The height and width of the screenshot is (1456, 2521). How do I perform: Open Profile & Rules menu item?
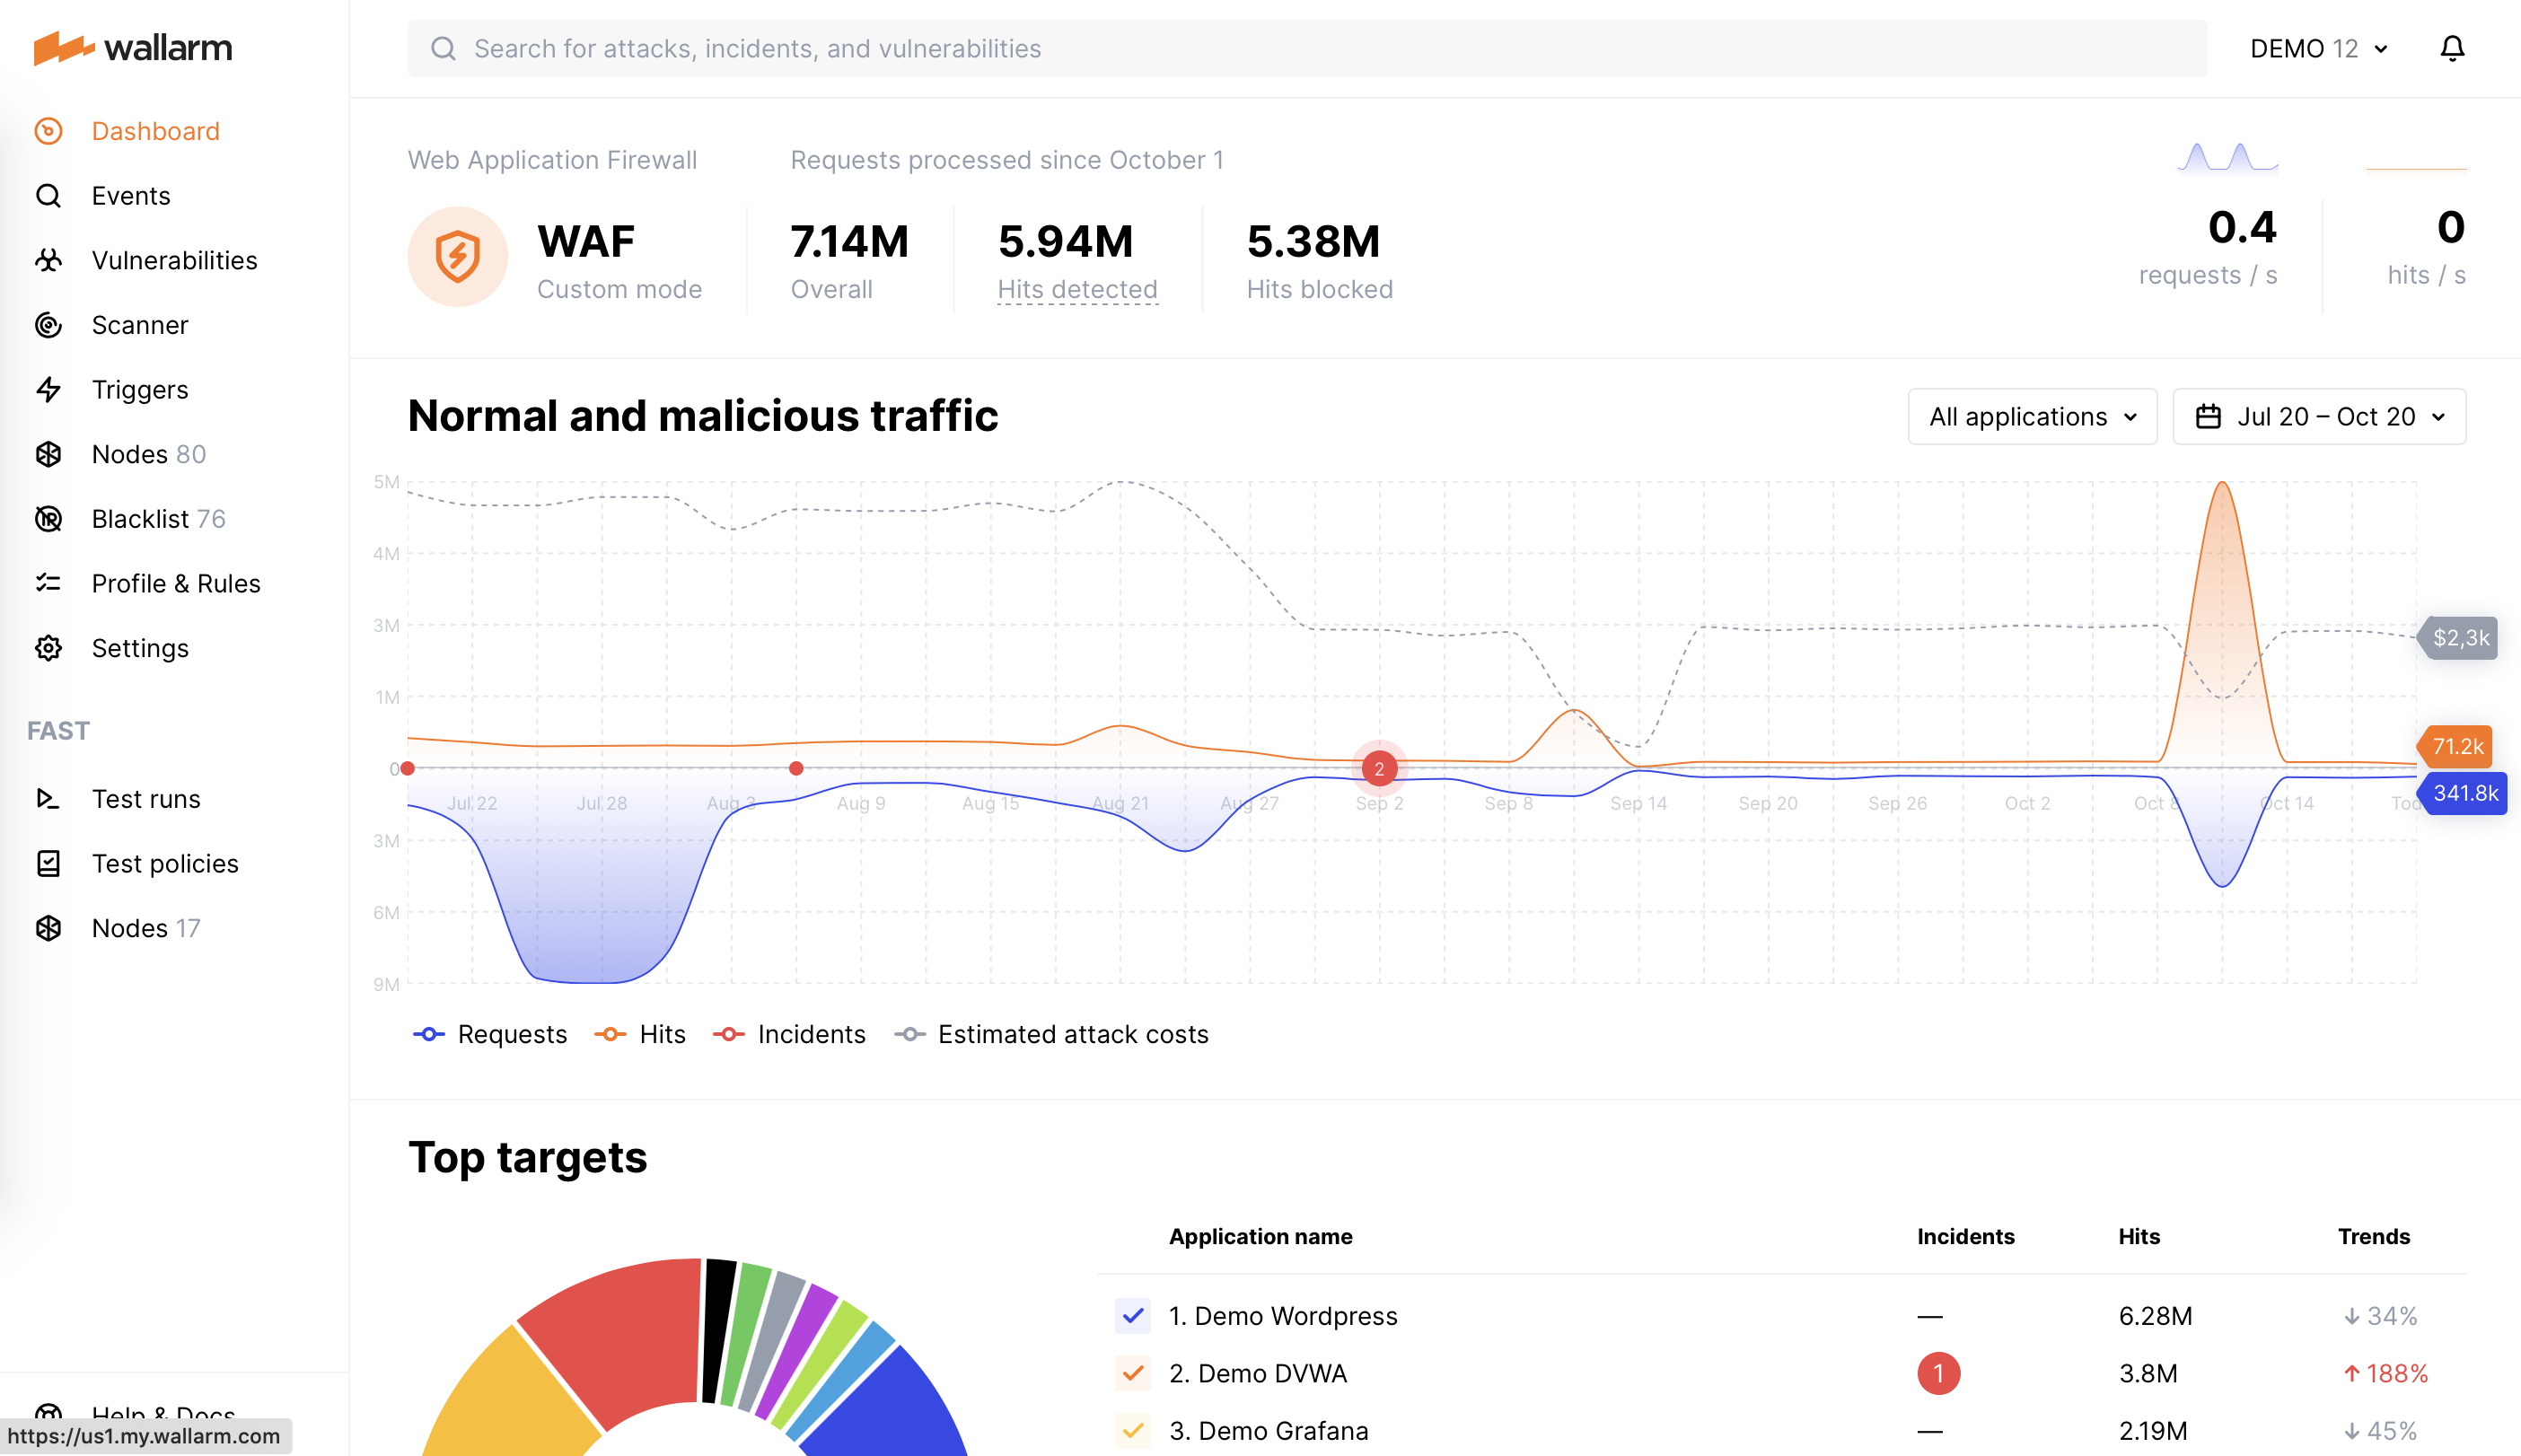point(175,583)
